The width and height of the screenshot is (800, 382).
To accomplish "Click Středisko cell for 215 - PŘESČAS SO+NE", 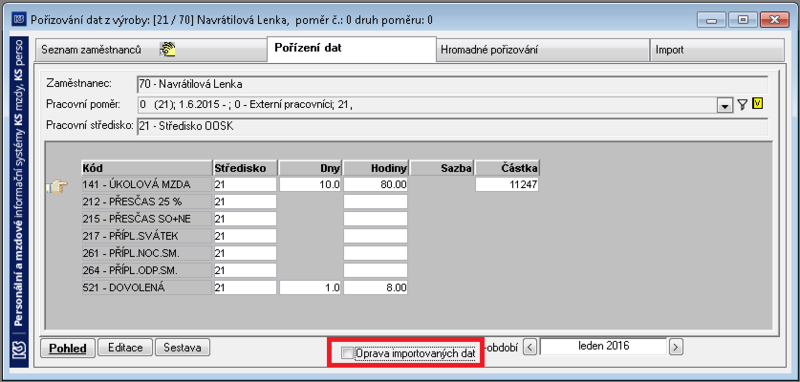I will [x=245, y=219].
